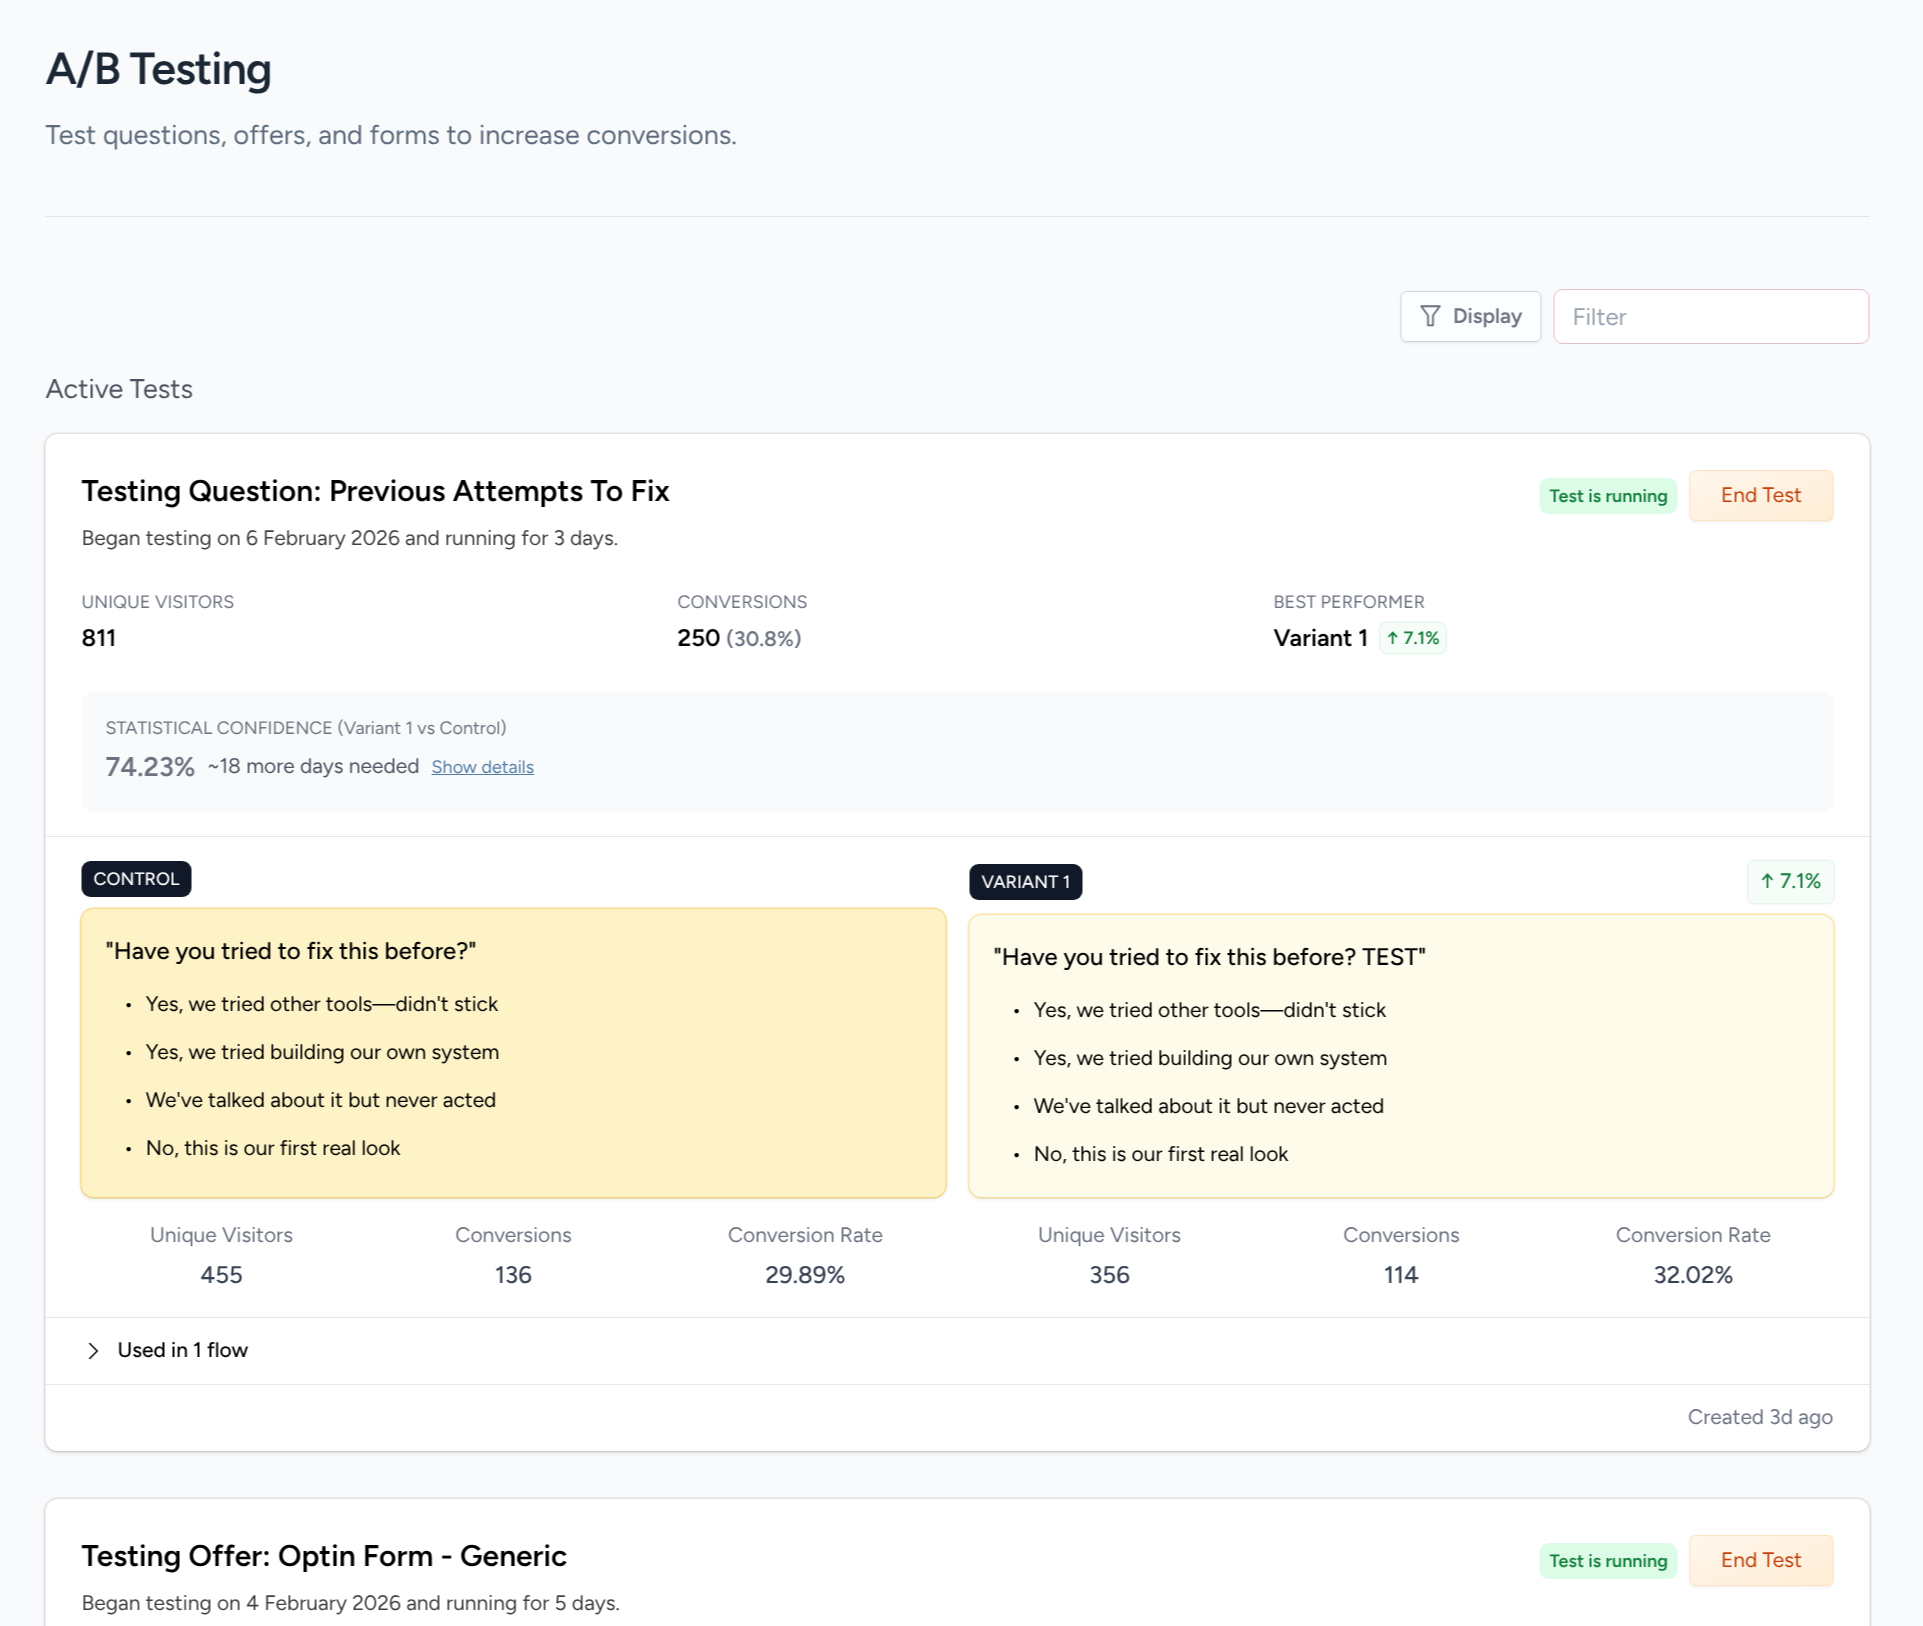1923x1626 pixels.
Task: Click Control conversion rate 29.89%
Action: pos(805,1275)
